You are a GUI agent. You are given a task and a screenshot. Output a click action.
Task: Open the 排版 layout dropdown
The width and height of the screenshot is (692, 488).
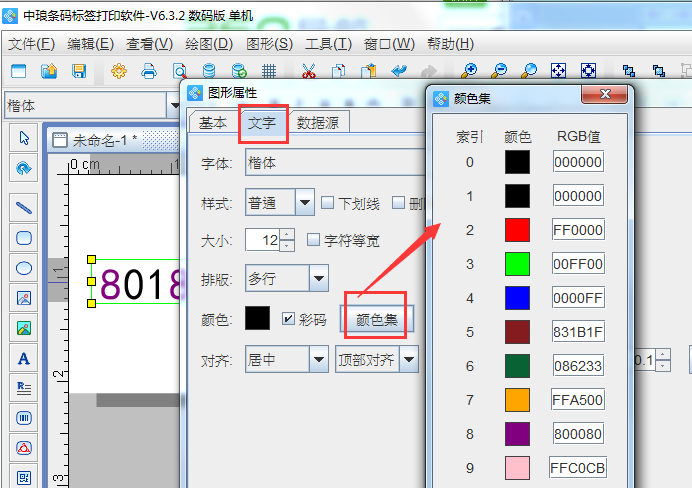(318, 277)
